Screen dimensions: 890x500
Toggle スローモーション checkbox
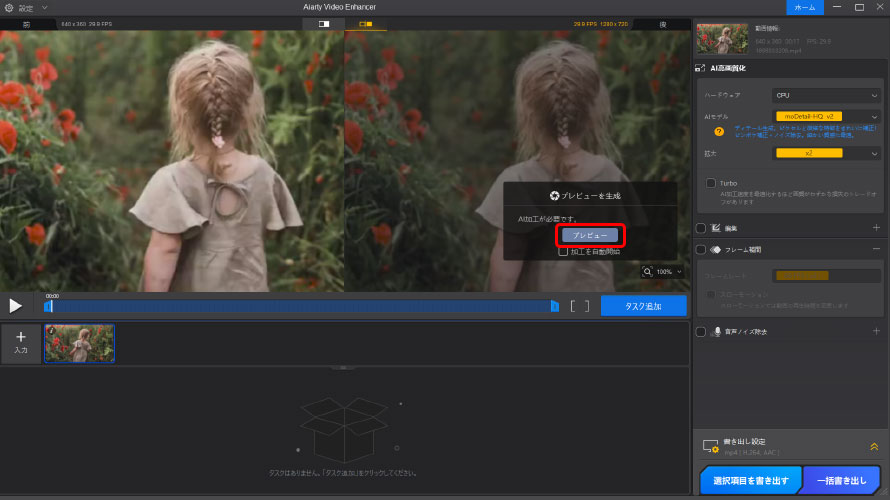pos(711,295)
